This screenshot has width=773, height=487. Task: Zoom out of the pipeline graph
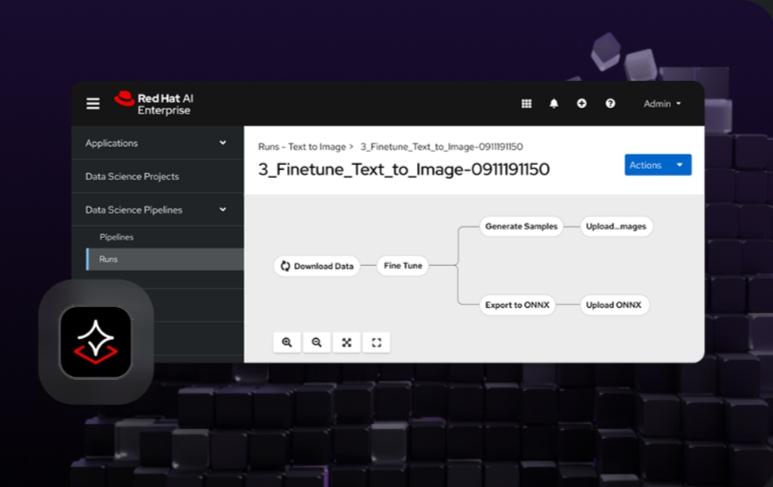click(x=317, y=342)
